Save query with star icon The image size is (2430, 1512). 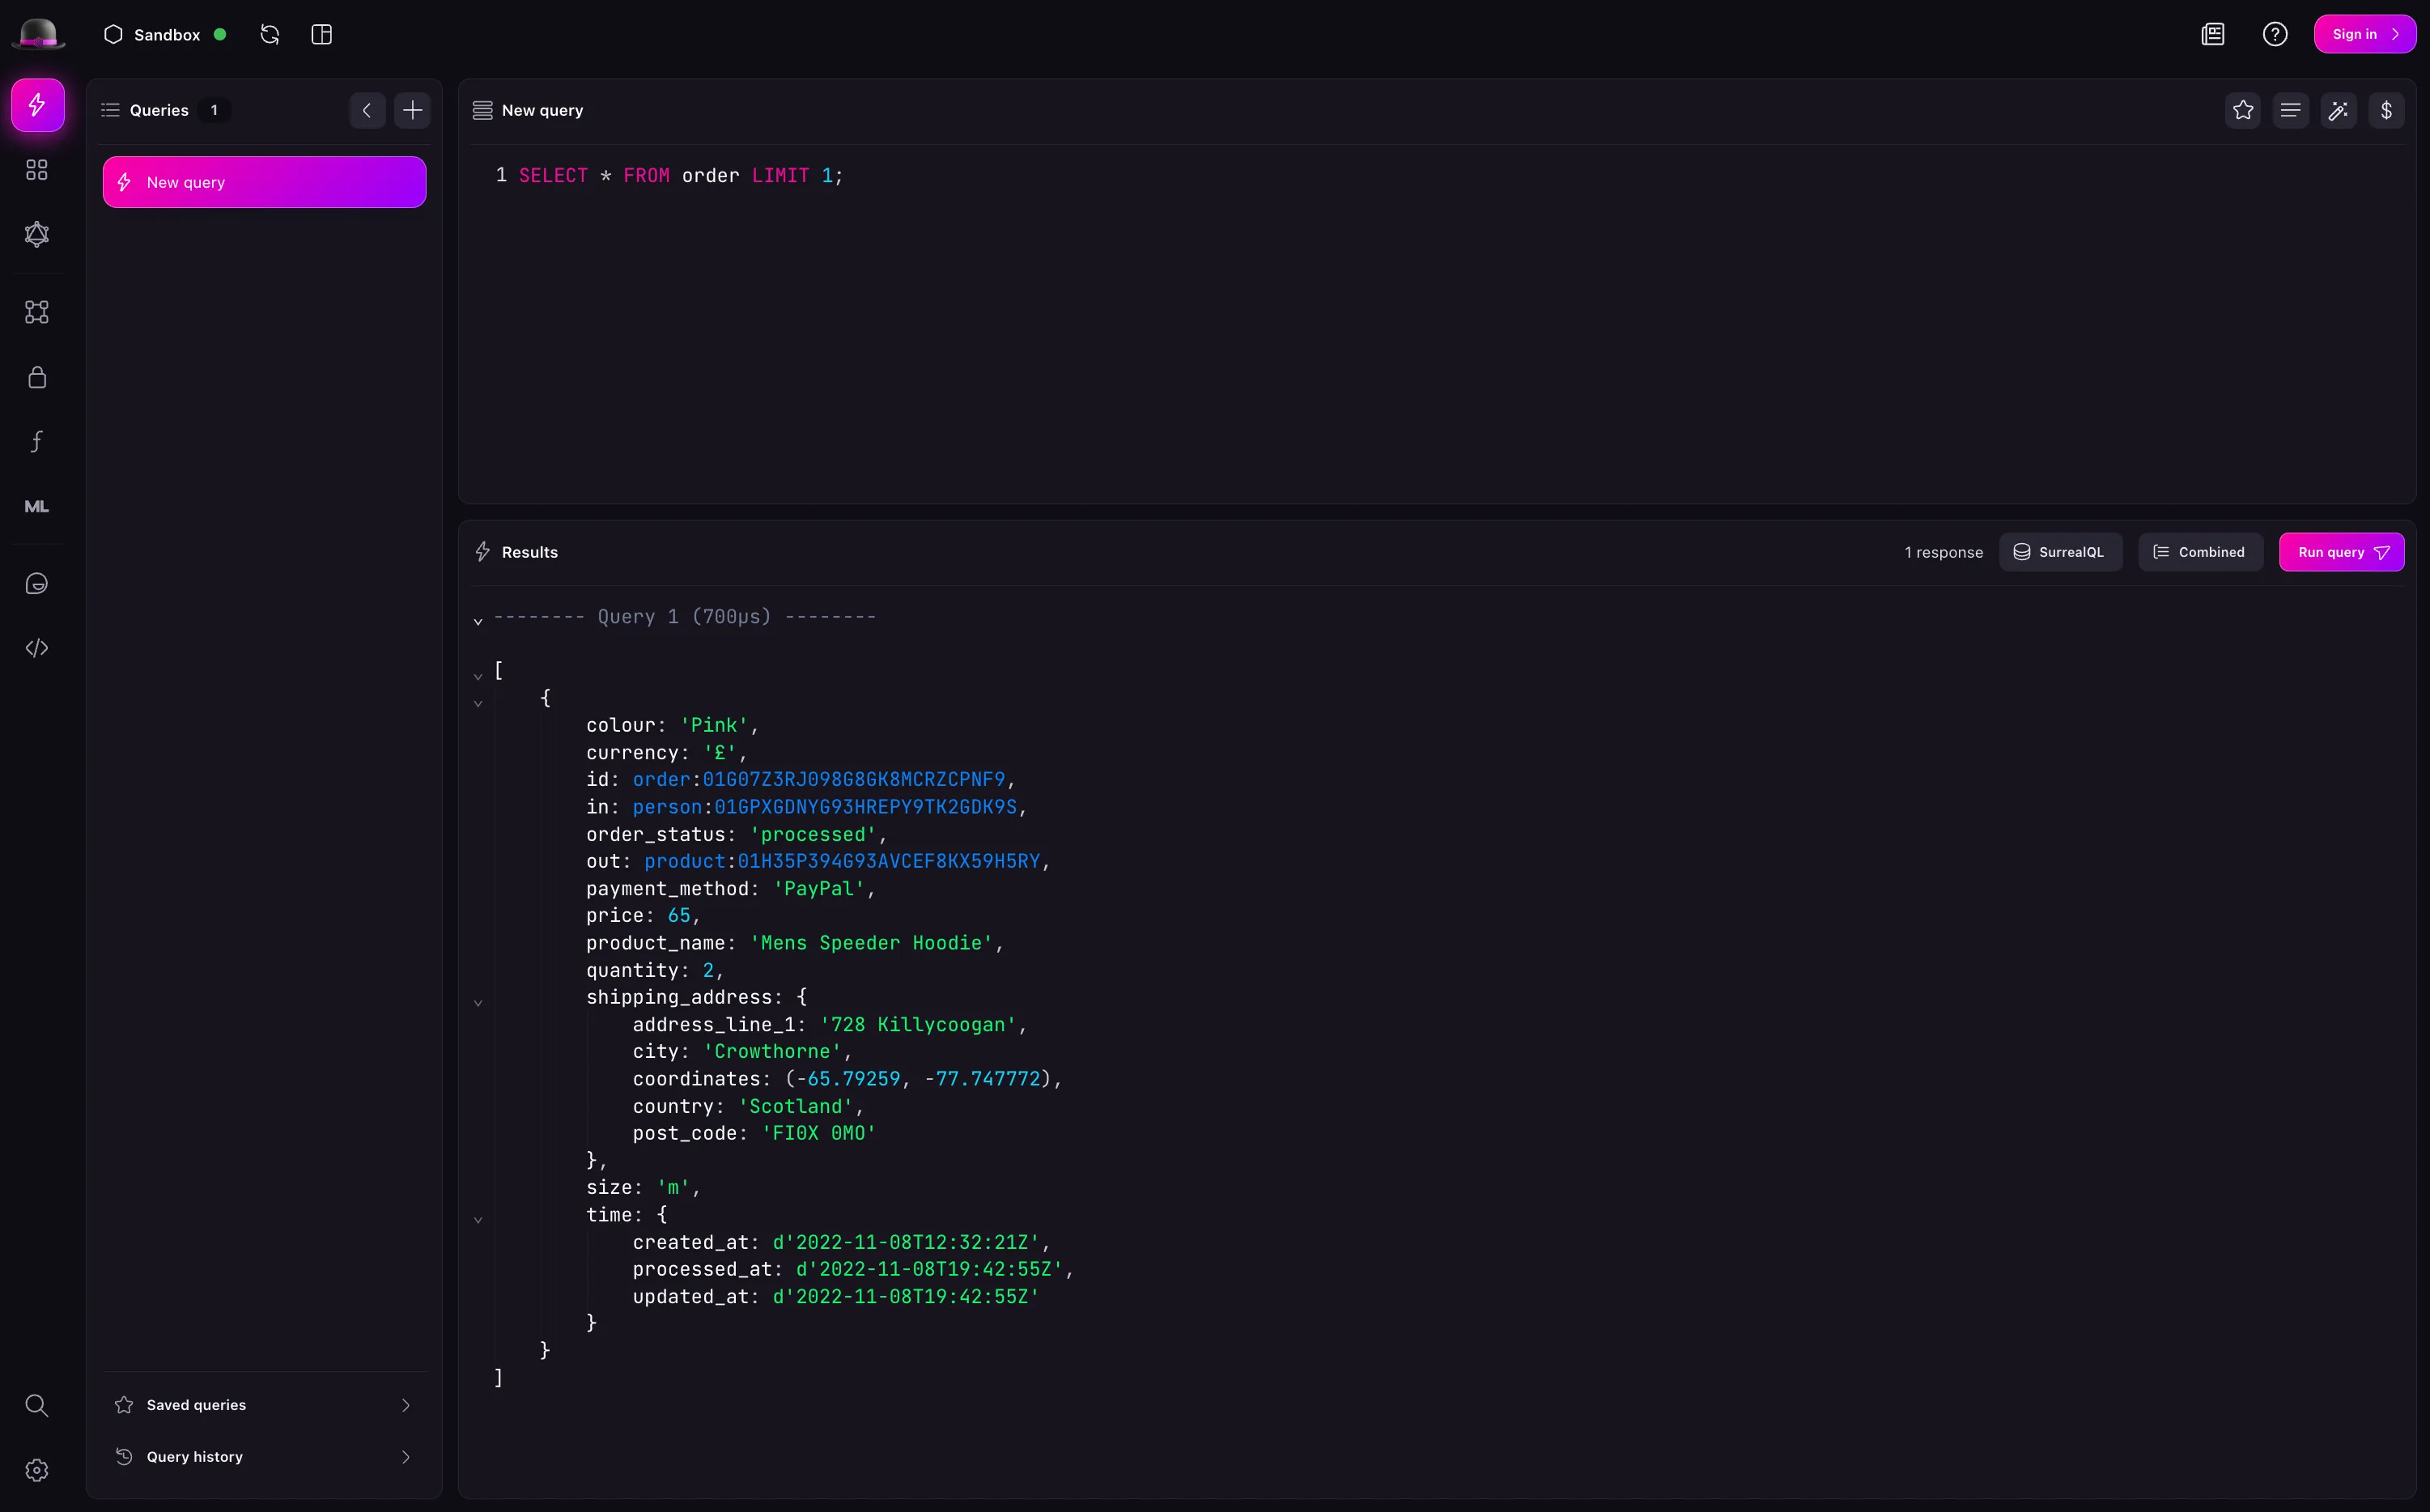pyautogui.click(x=2243, y=110)
